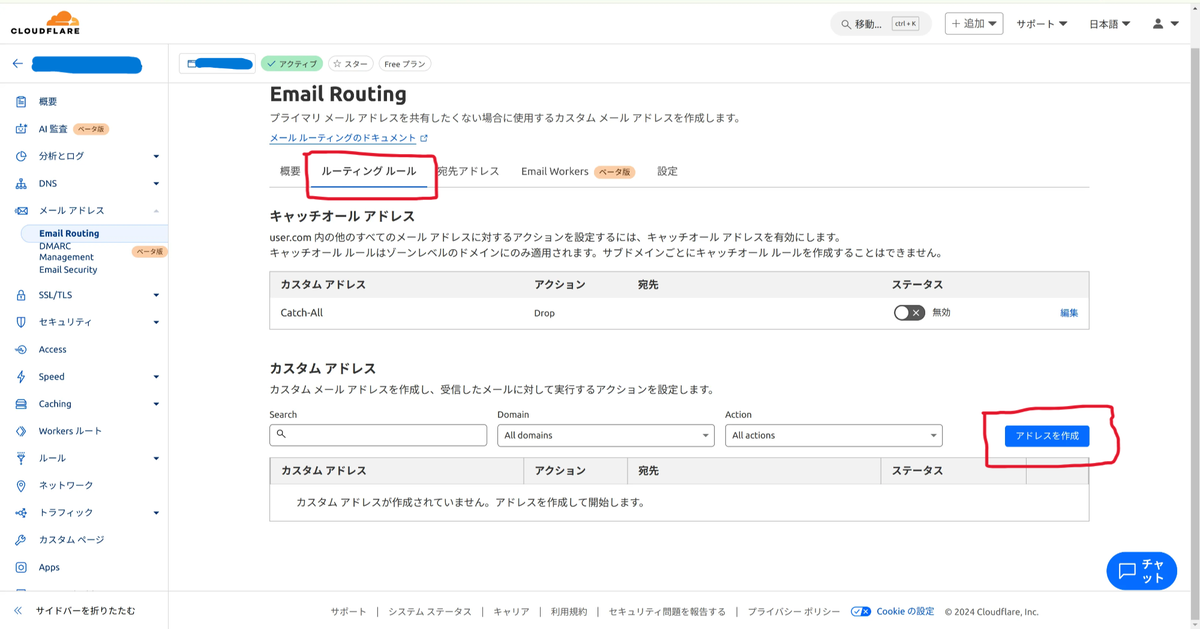Click the カスタム ページ wrench icon
The width and height of the screenshot is (1200, 629).
click(x=21, y=540)
